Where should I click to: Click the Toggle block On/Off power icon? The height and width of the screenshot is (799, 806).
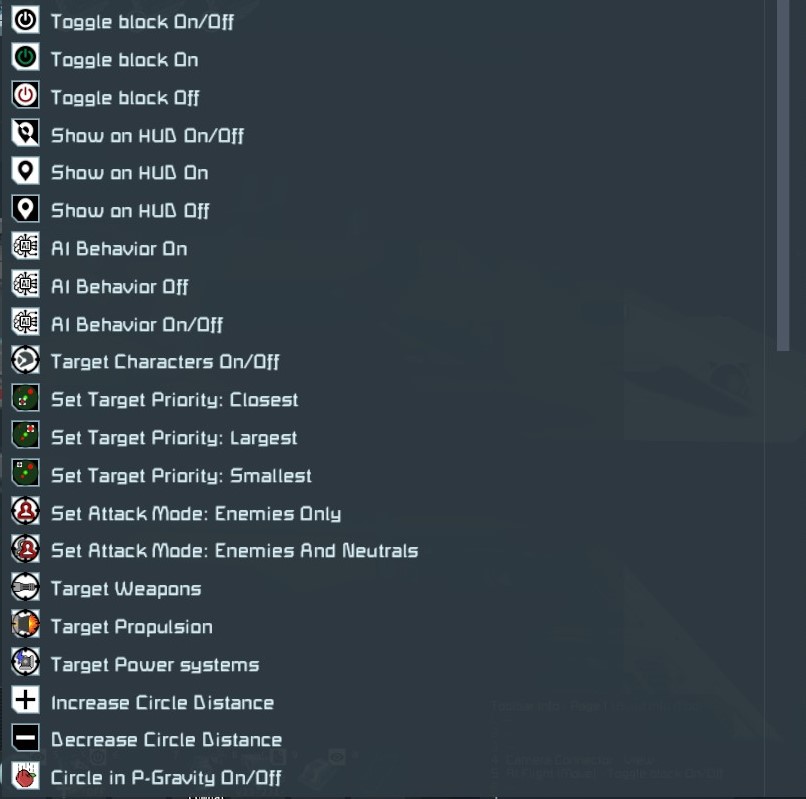tap(25, 20)
